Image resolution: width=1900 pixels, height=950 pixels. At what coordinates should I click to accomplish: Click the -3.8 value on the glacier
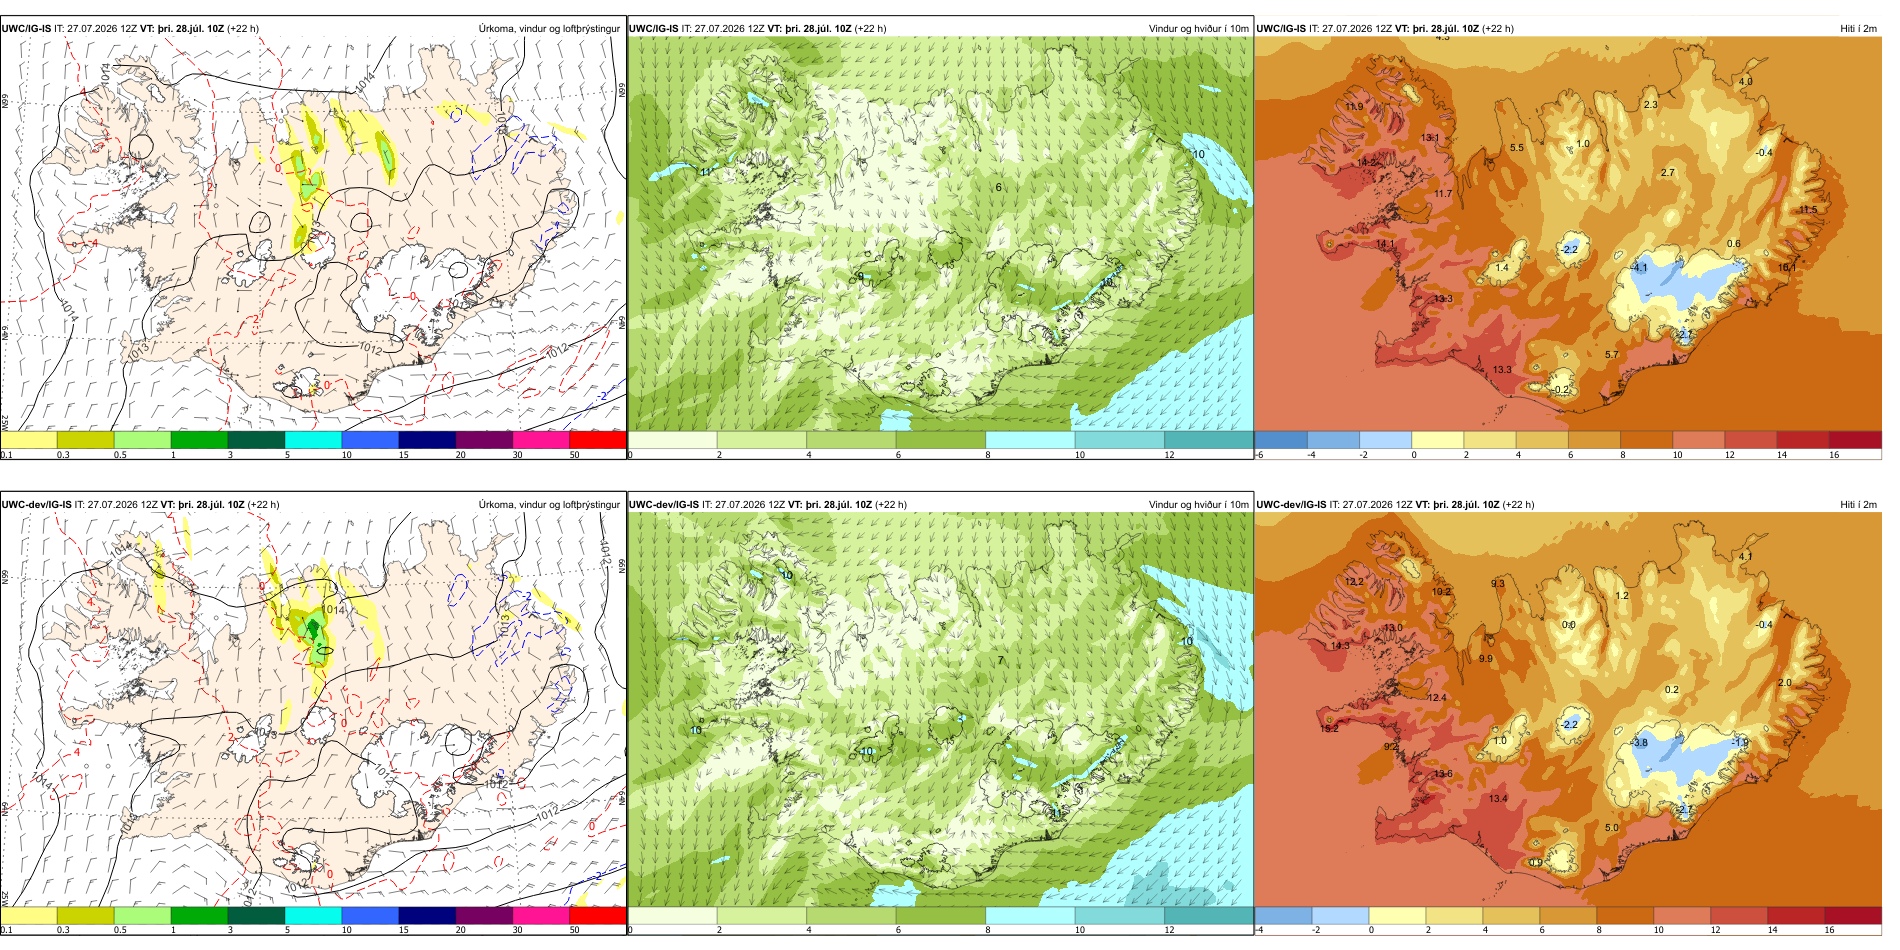(1640, 743)
